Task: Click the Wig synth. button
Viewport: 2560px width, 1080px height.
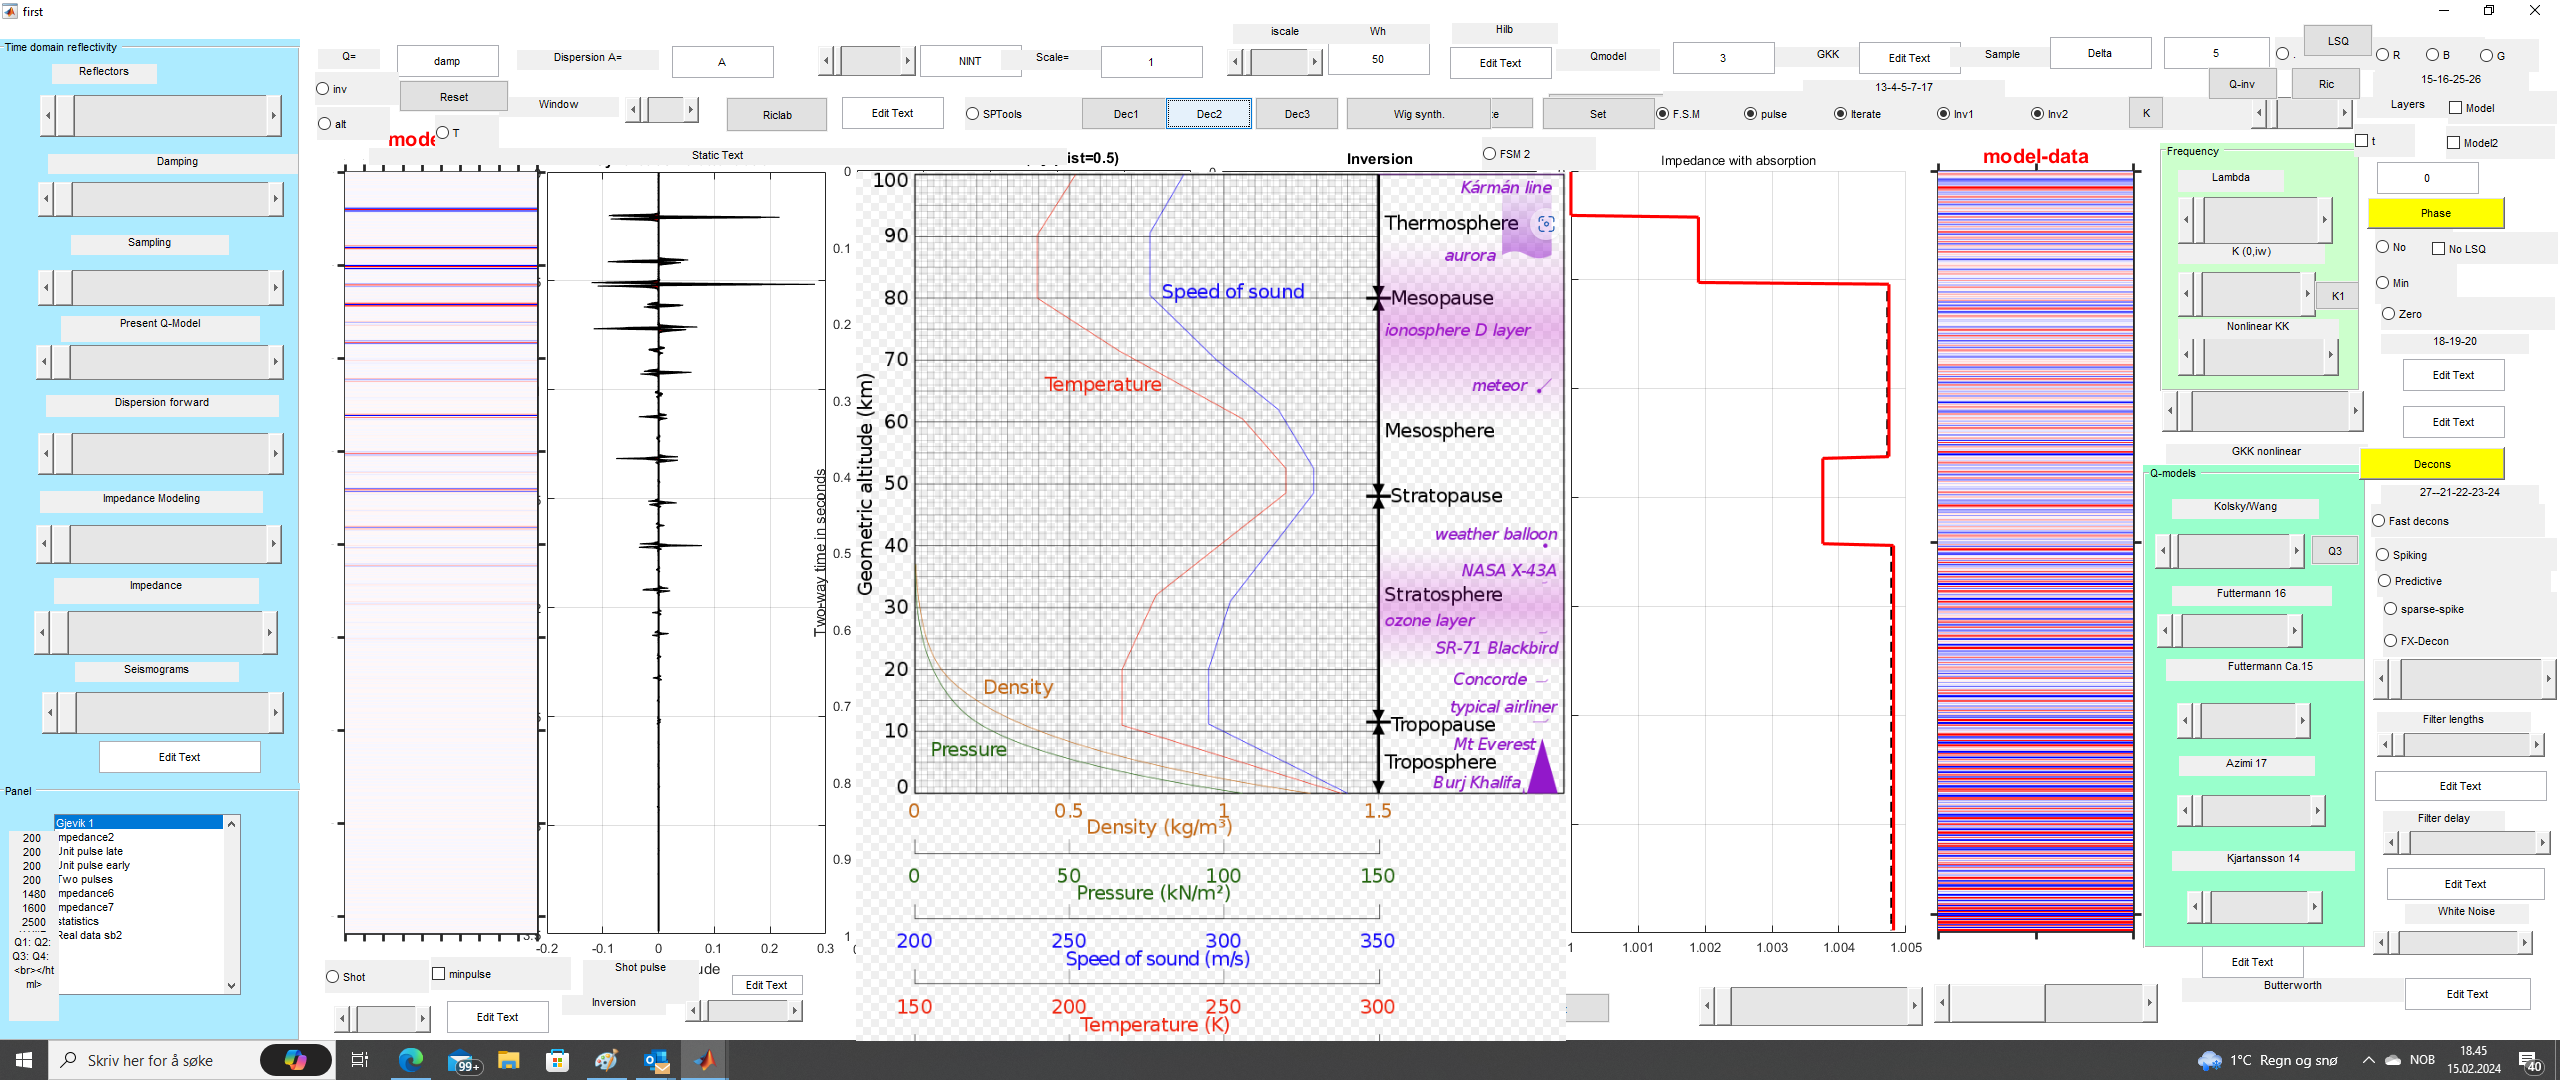Action: (x=1418, y=114)
